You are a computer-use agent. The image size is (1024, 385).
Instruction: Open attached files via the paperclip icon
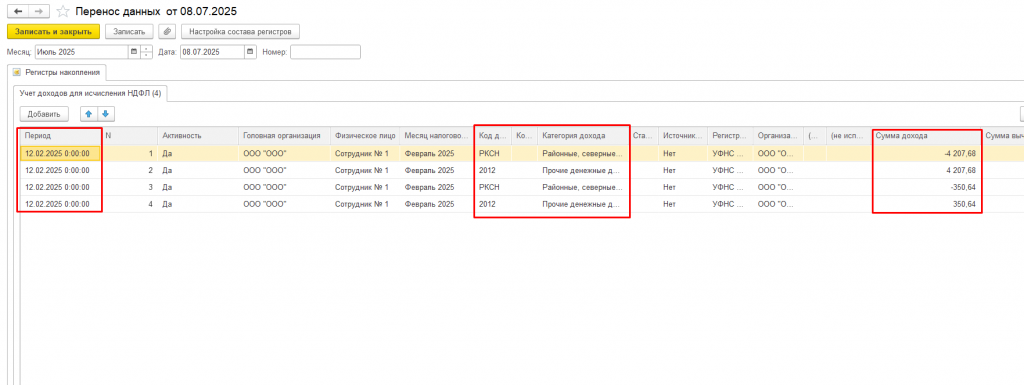tap(168, 31)
